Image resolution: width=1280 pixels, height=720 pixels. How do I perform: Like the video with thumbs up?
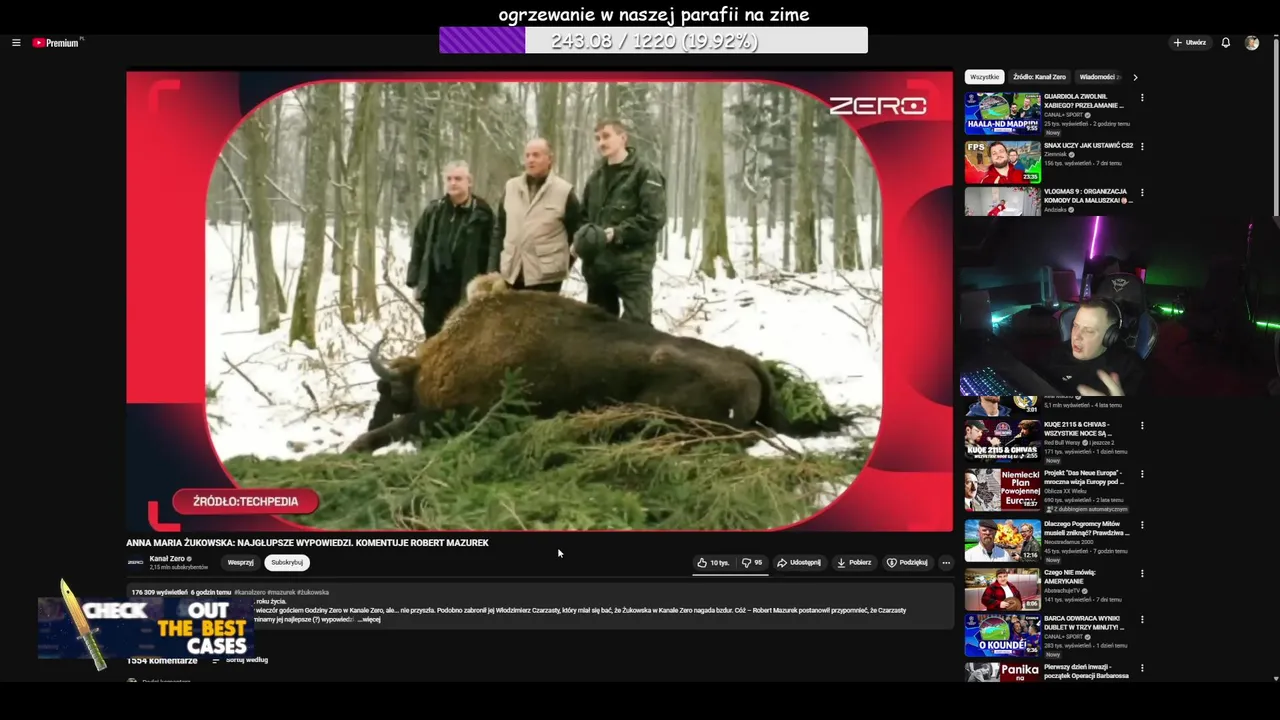click(713, 563)
